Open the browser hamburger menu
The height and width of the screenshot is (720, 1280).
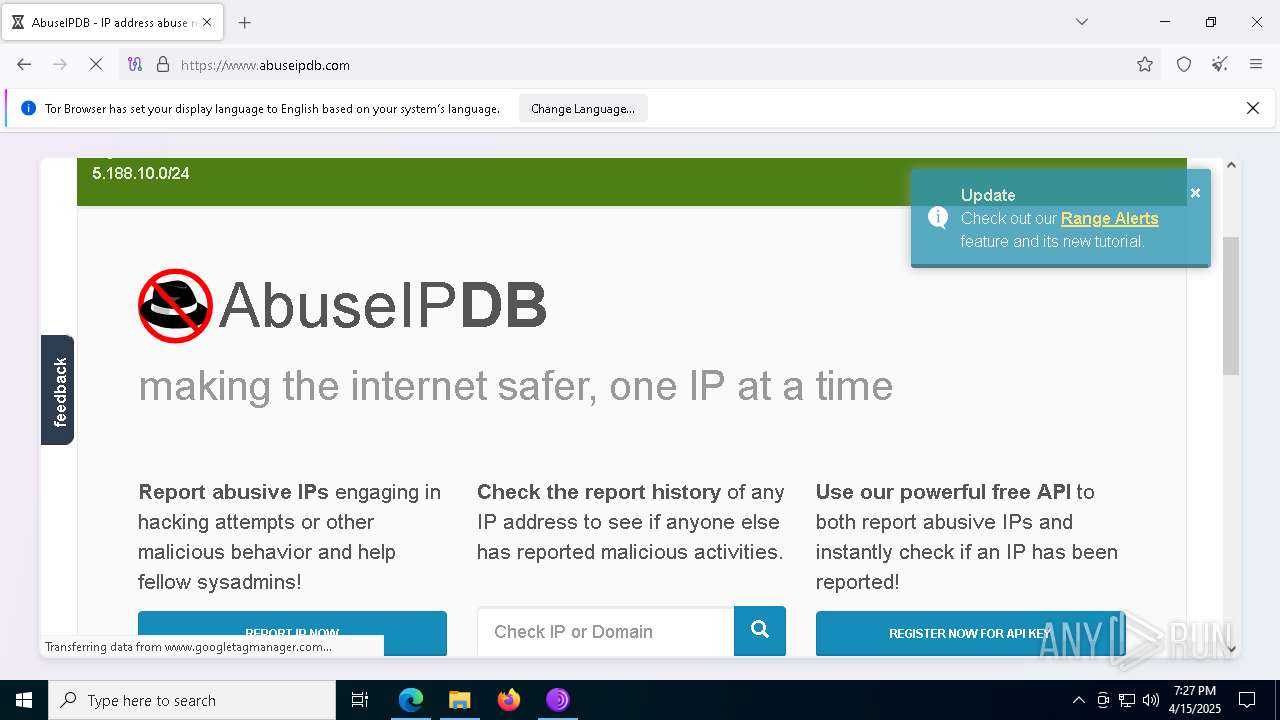coord(1256,65)
